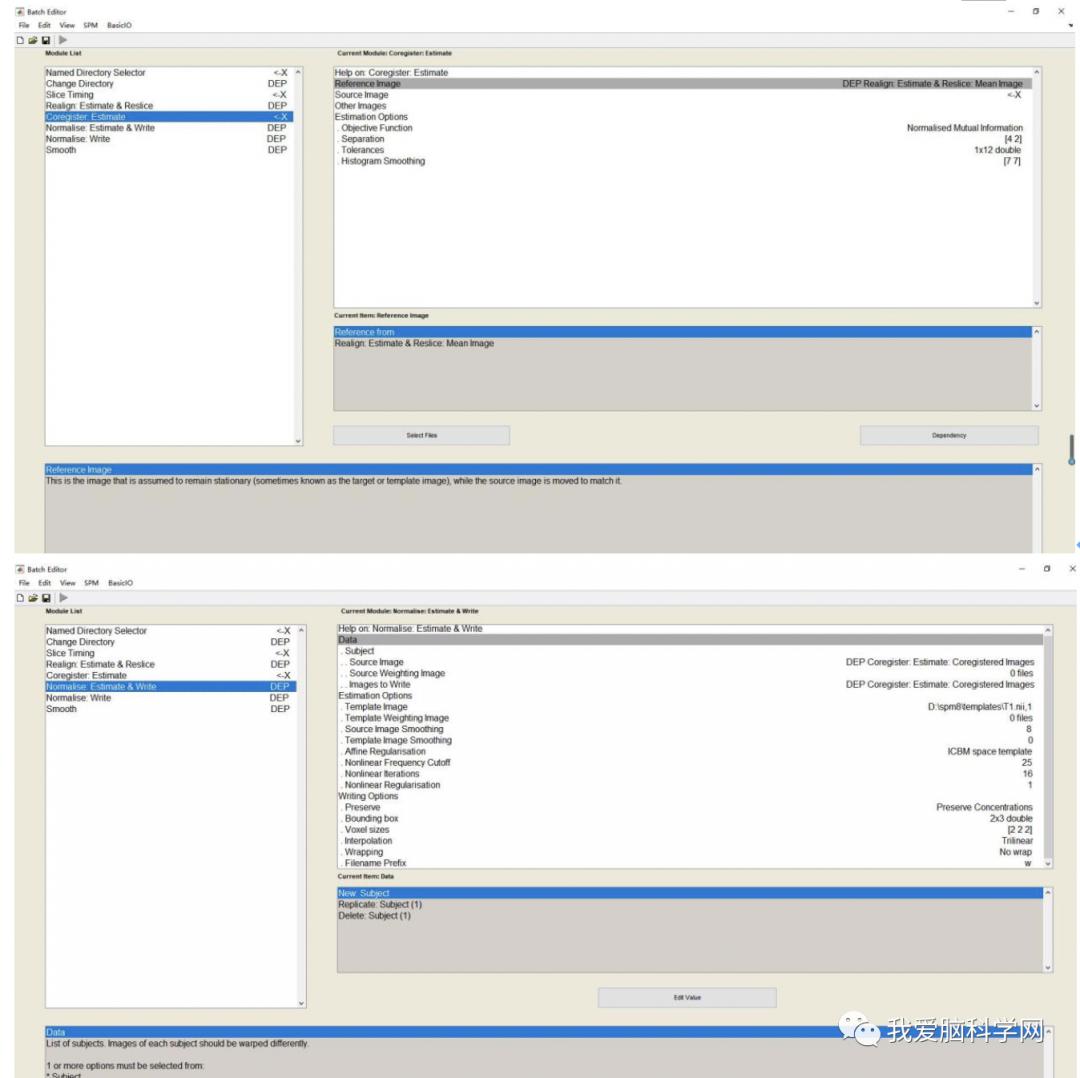1080x1078 pixels.
Task: Click Realign: Estimate & Reslice: Mean Image entry
Action: pyautogui.click(x=683, y=343)
